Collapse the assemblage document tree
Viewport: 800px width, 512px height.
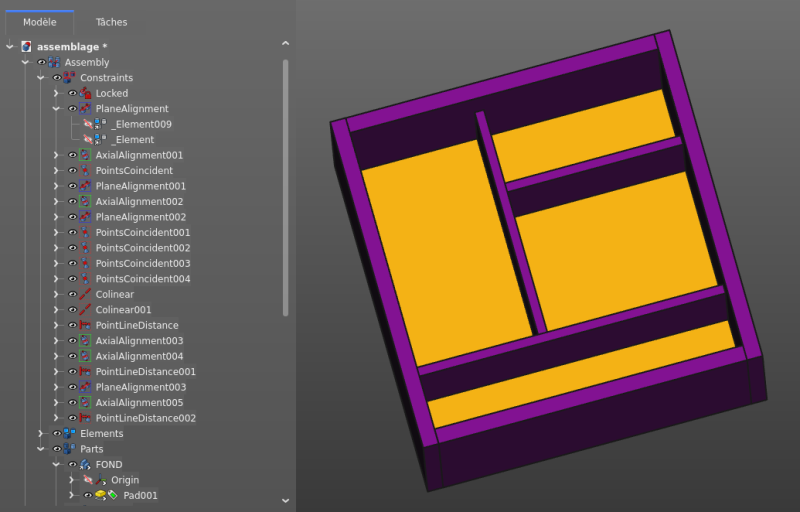tap(10, 46)
